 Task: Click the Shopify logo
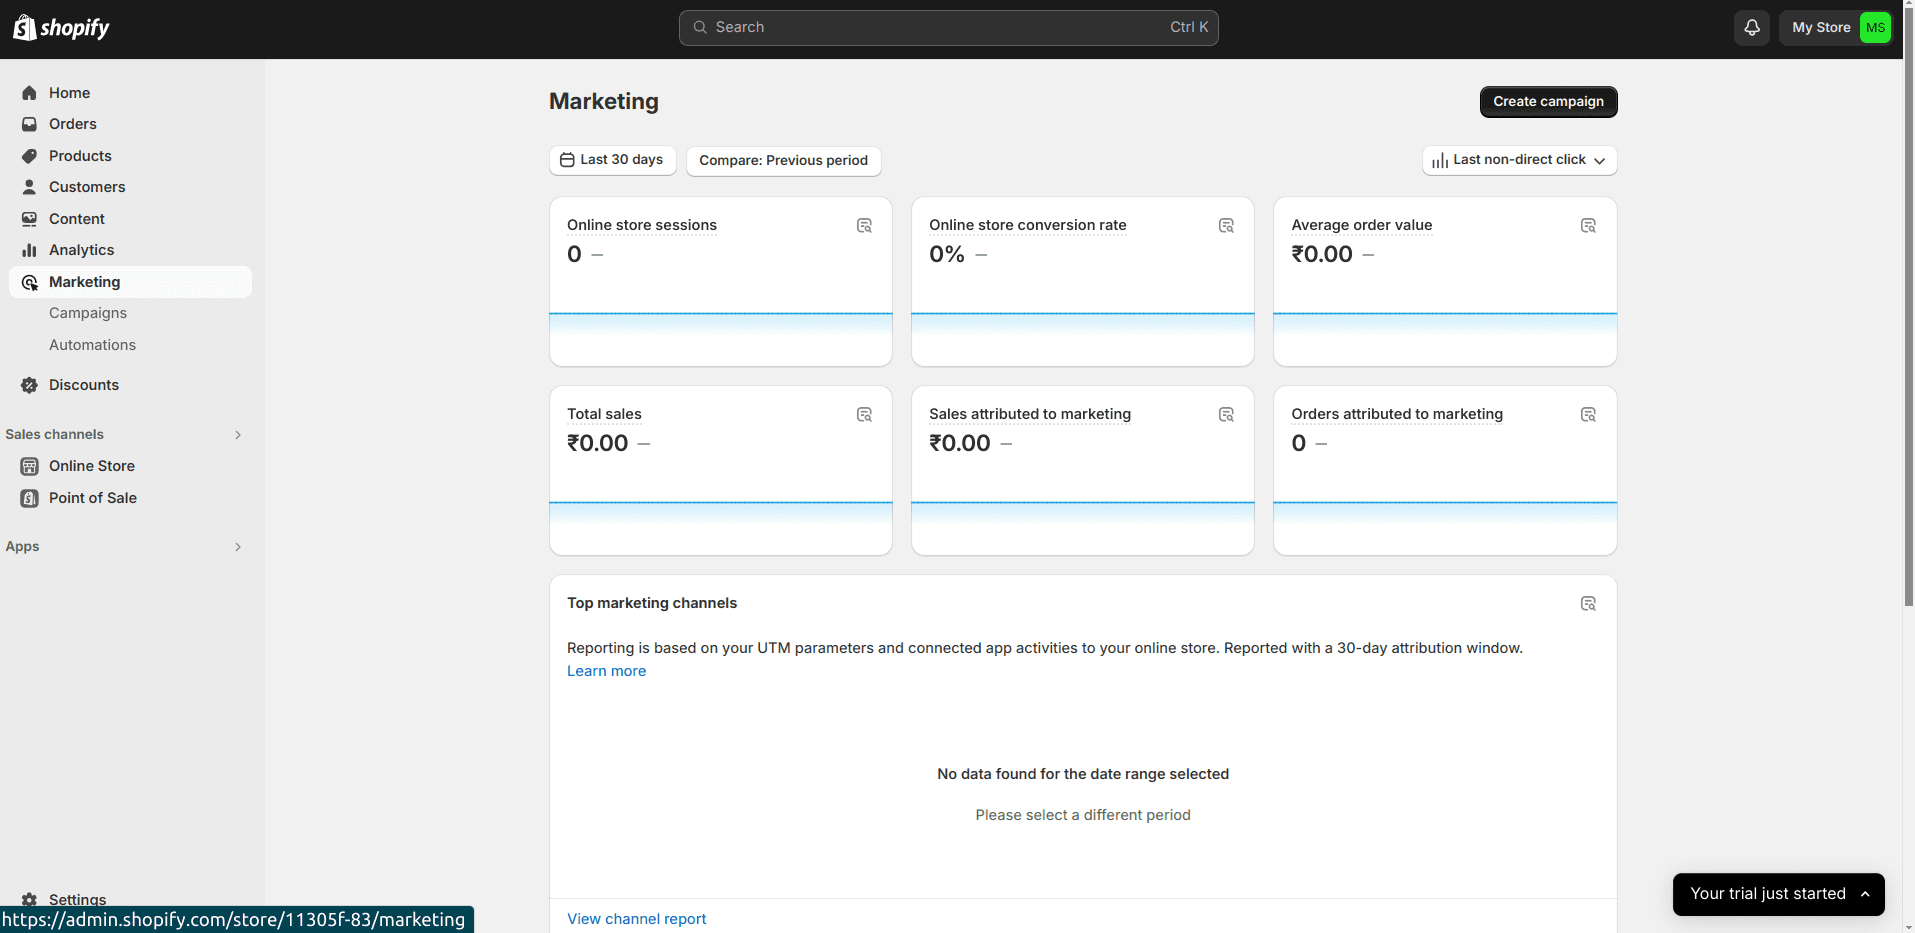61,27
